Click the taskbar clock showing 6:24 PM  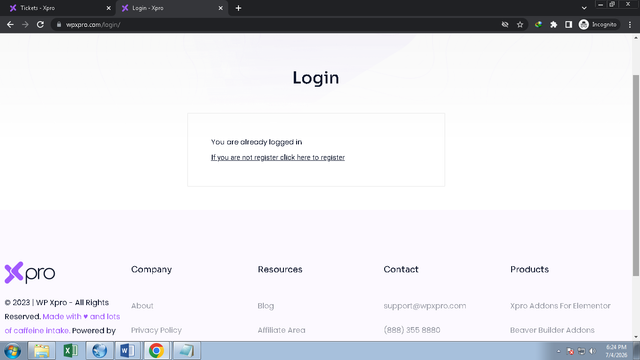616,351
